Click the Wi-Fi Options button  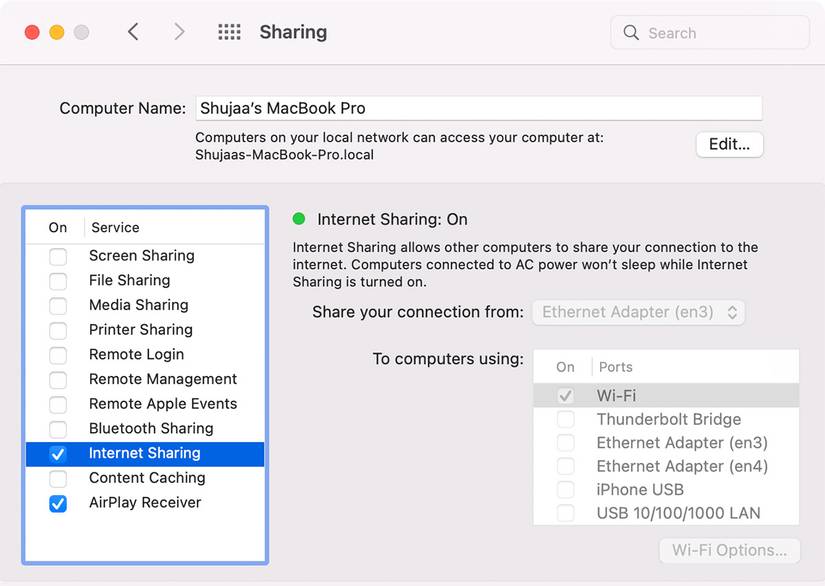point(729,550)
